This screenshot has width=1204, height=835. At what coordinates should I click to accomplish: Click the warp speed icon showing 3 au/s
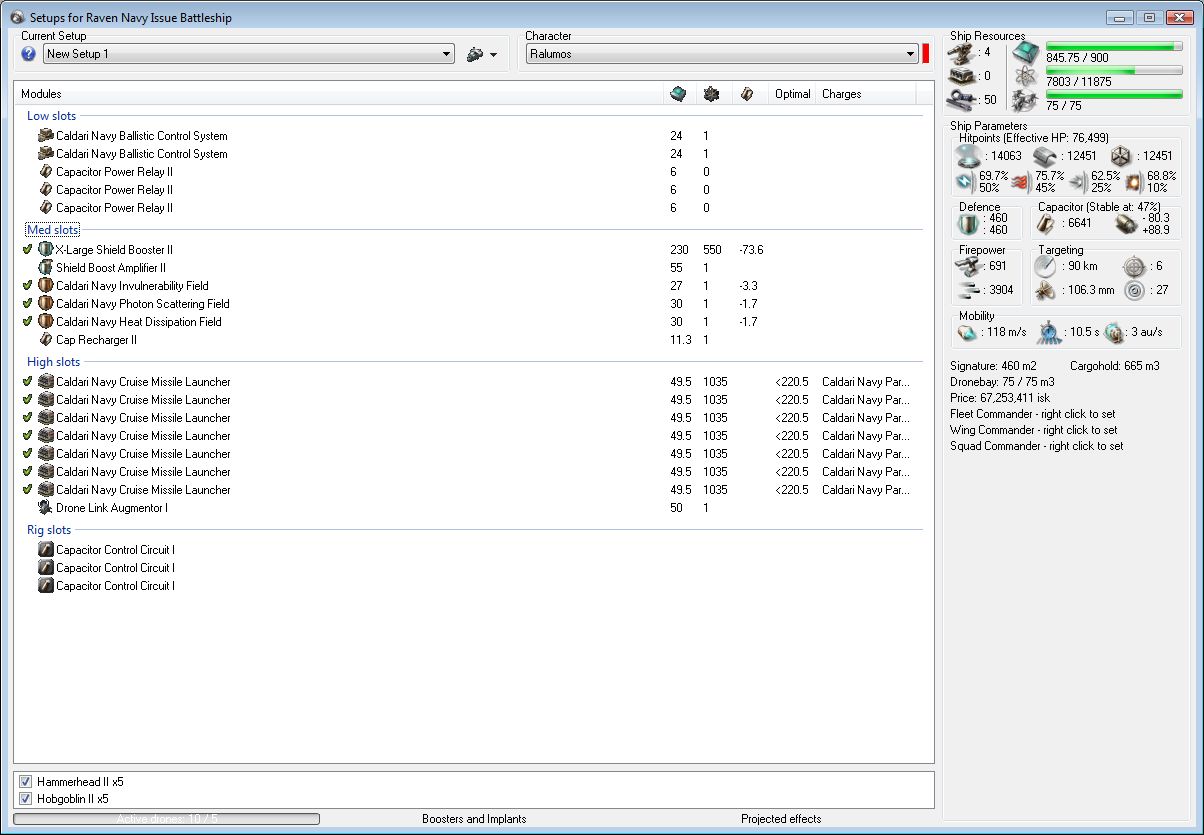pyautogui.click(x=1115, y=332)
